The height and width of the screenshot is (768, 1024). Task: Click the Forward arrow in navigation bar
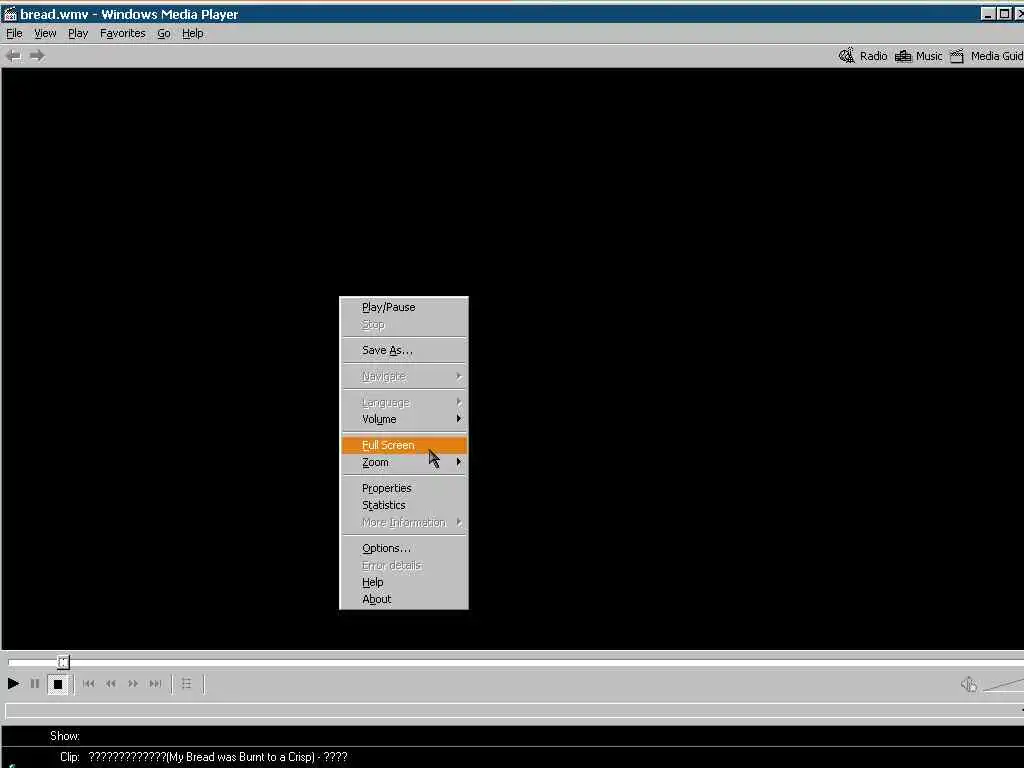37,56
